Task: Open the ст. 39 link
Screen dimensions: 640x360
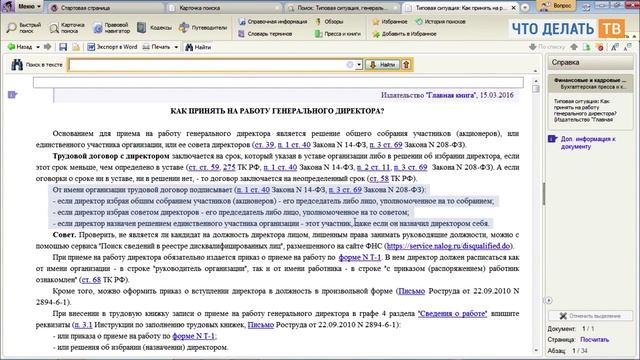Action: 264,144
